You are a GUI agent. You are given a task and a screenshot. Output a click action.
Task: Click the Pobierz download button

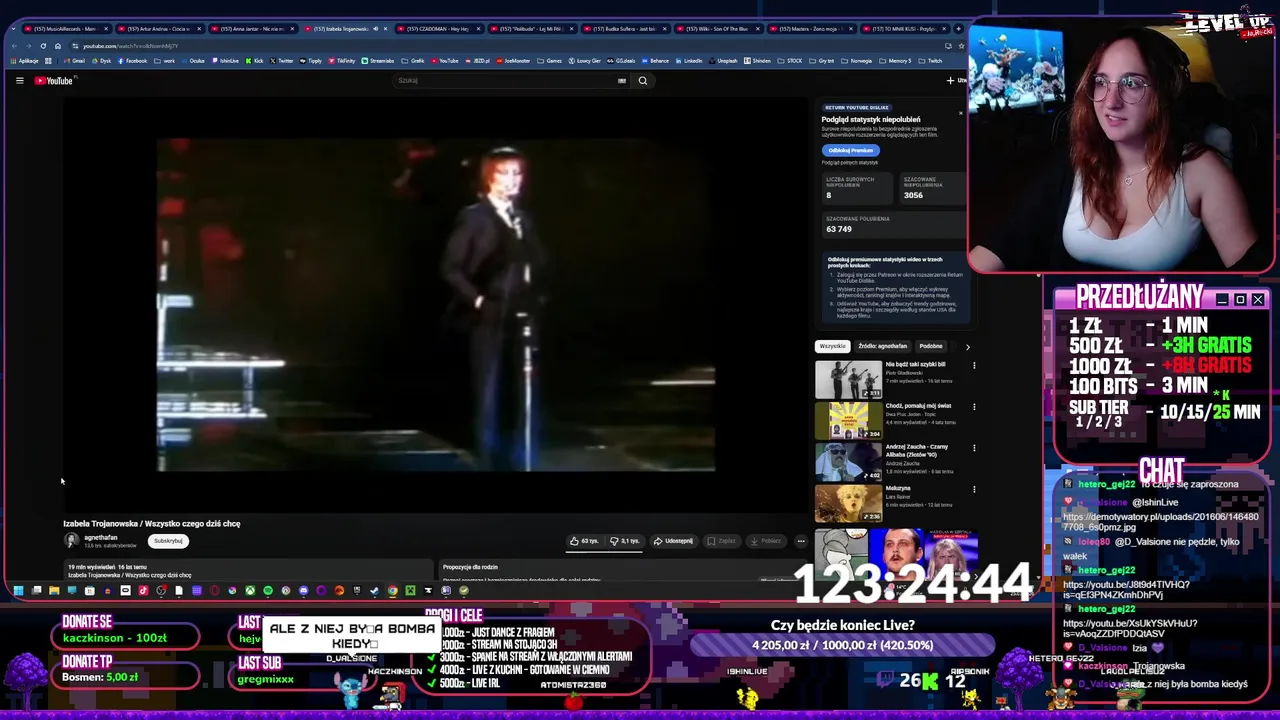coord(766,541)
